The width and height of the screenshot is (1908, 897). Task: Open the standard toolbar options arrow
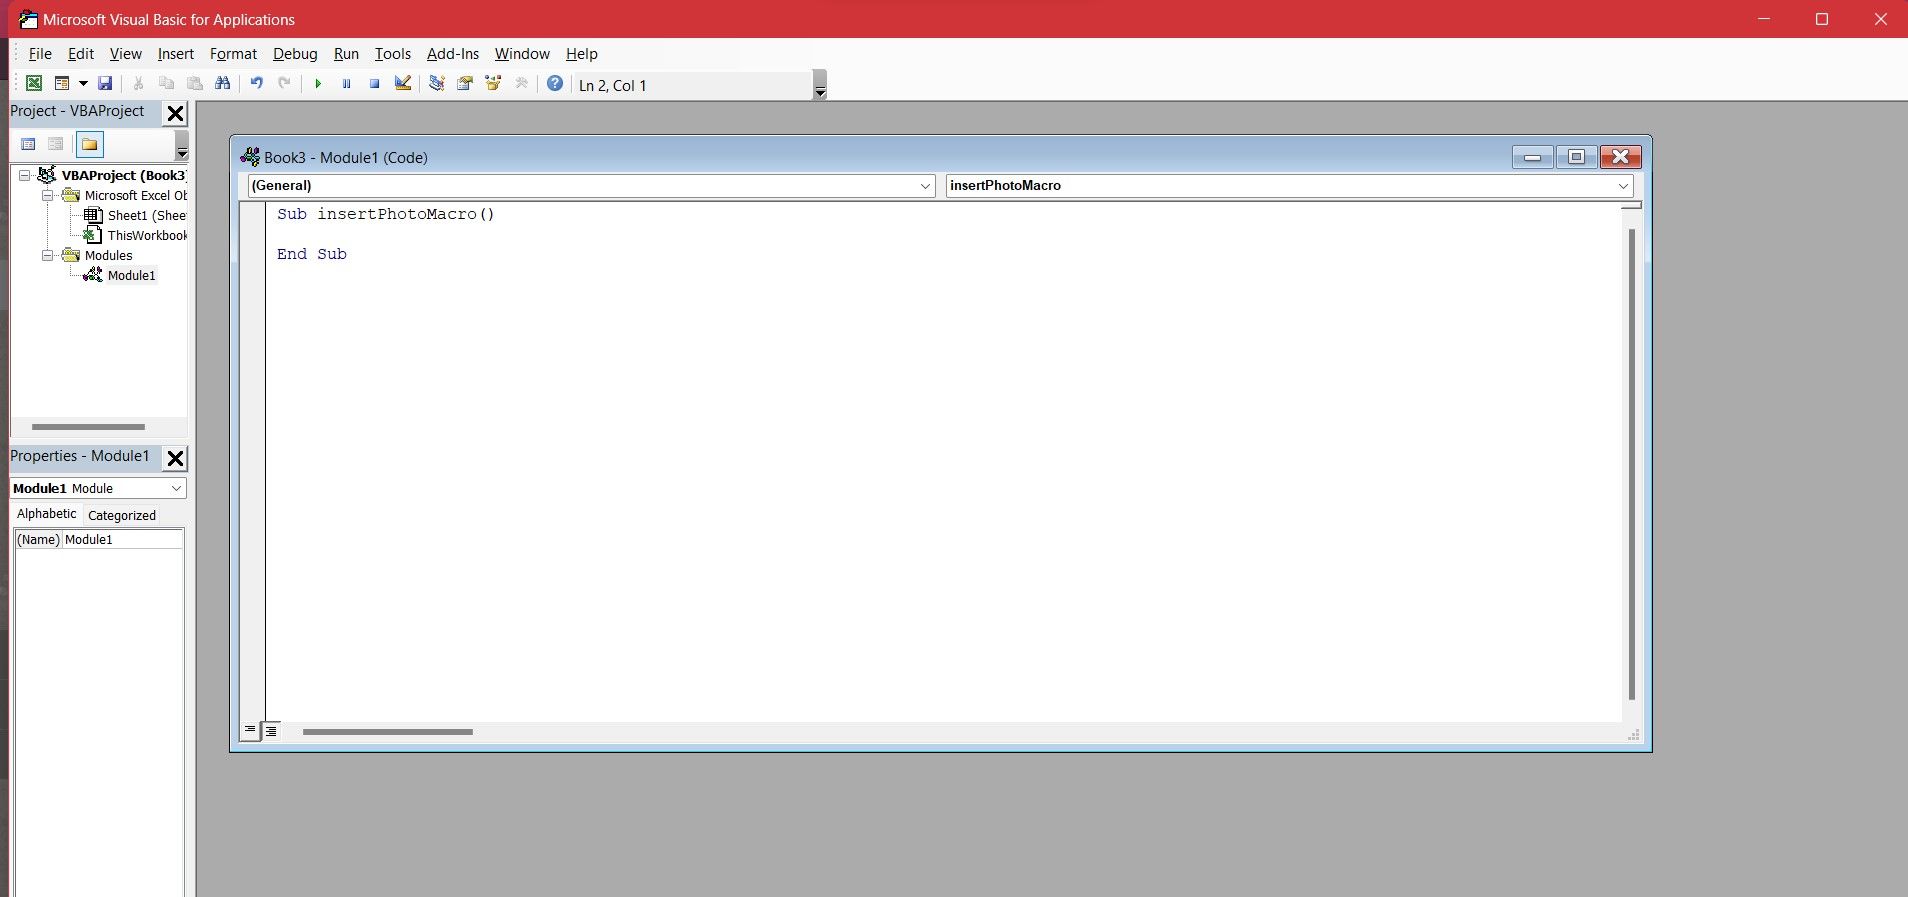[820, 85]
